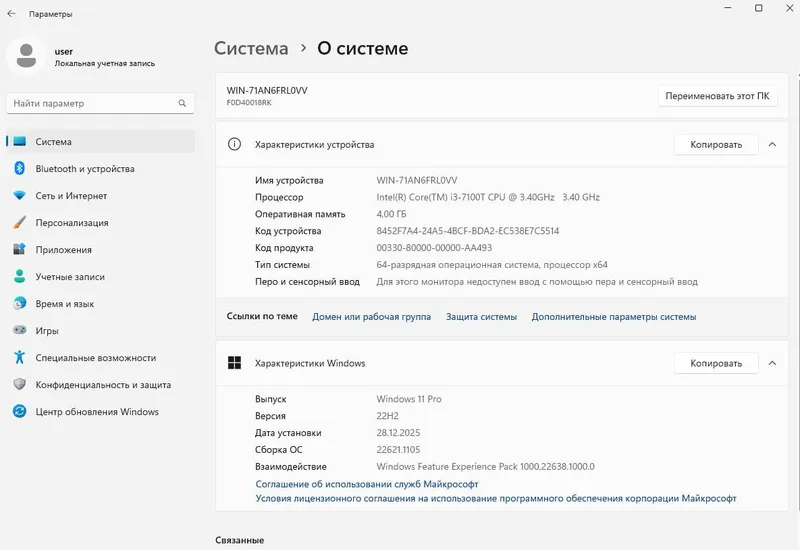Click the Найти параметр search field
The height and width of the screenshot is (550, 800).
(101, 103)
